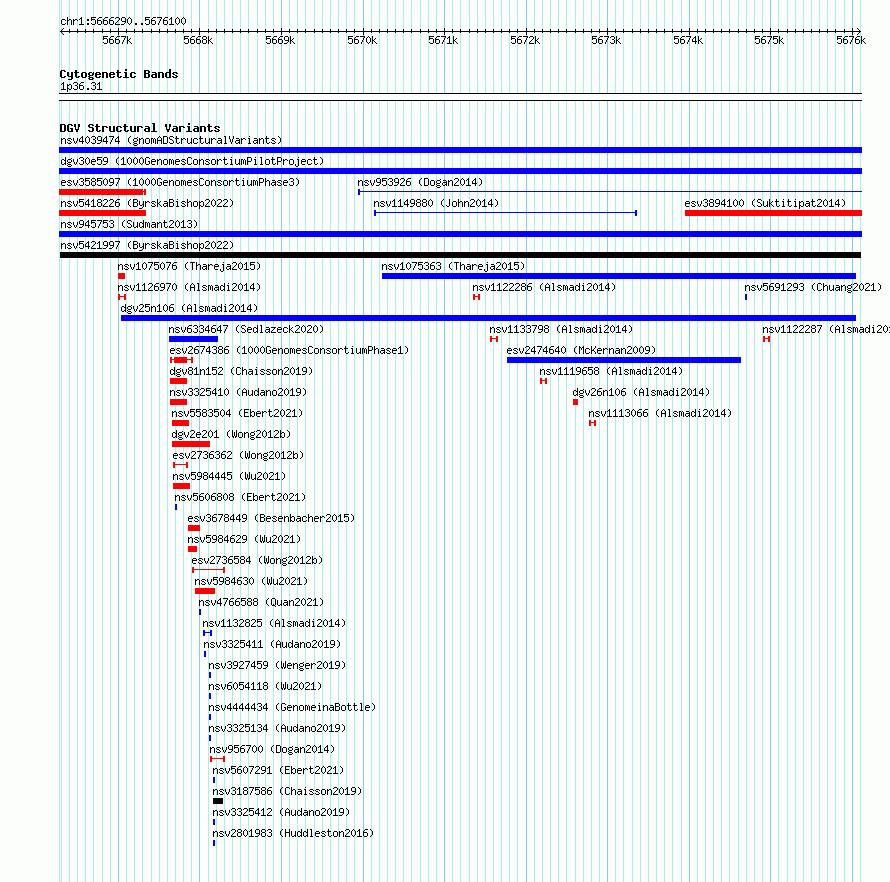Select dgv26n106 (Alsmadi2014) label
This screenshot has height=882, width=890.
(x=641, y=392)
